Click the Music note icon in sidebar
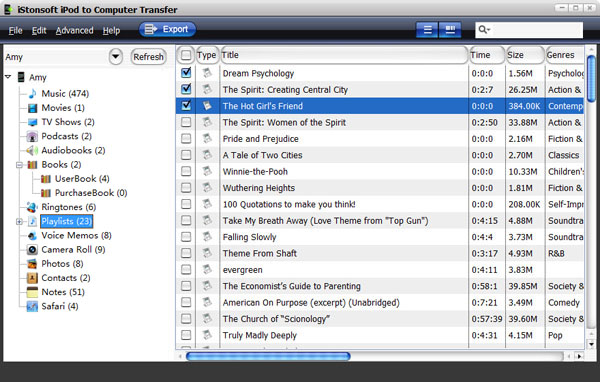This screenshot has height=382, width=600. [33, 93]
